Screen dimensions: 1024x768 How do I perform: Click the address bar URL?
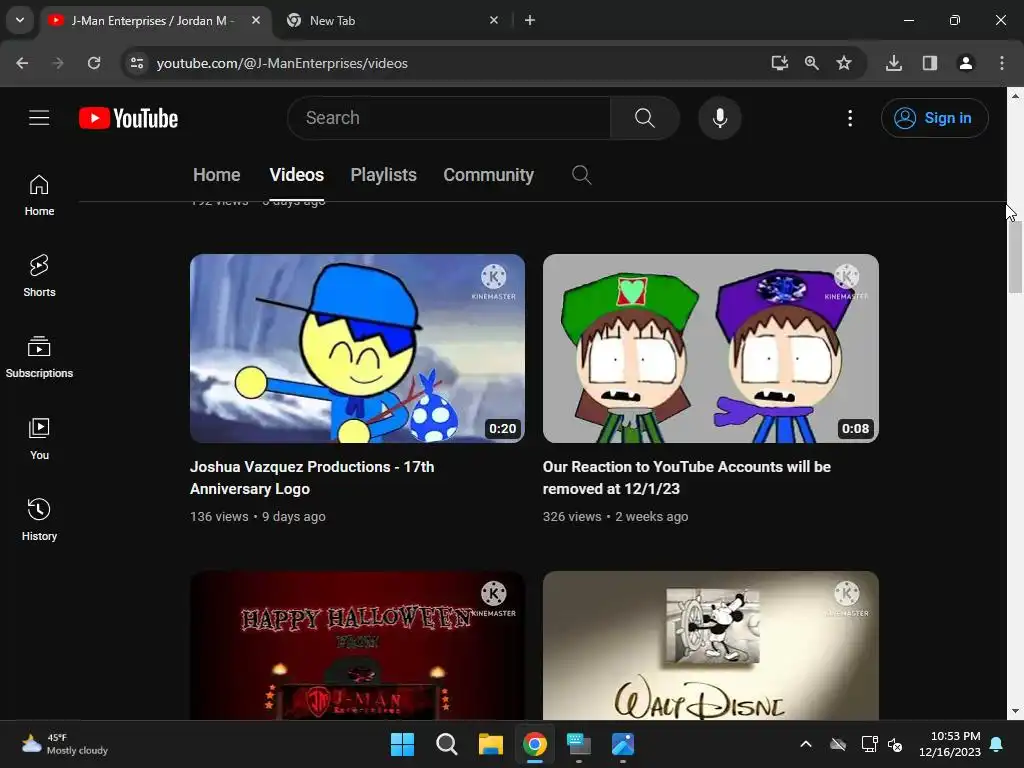pos(282,63)
